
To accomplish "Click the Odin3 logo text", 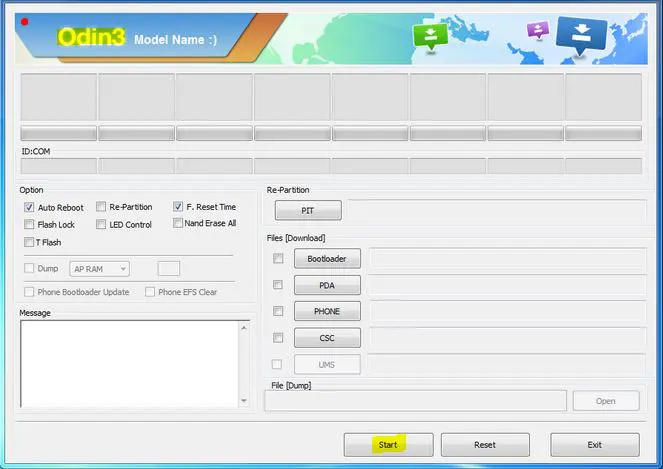I will tap(91, 37).
